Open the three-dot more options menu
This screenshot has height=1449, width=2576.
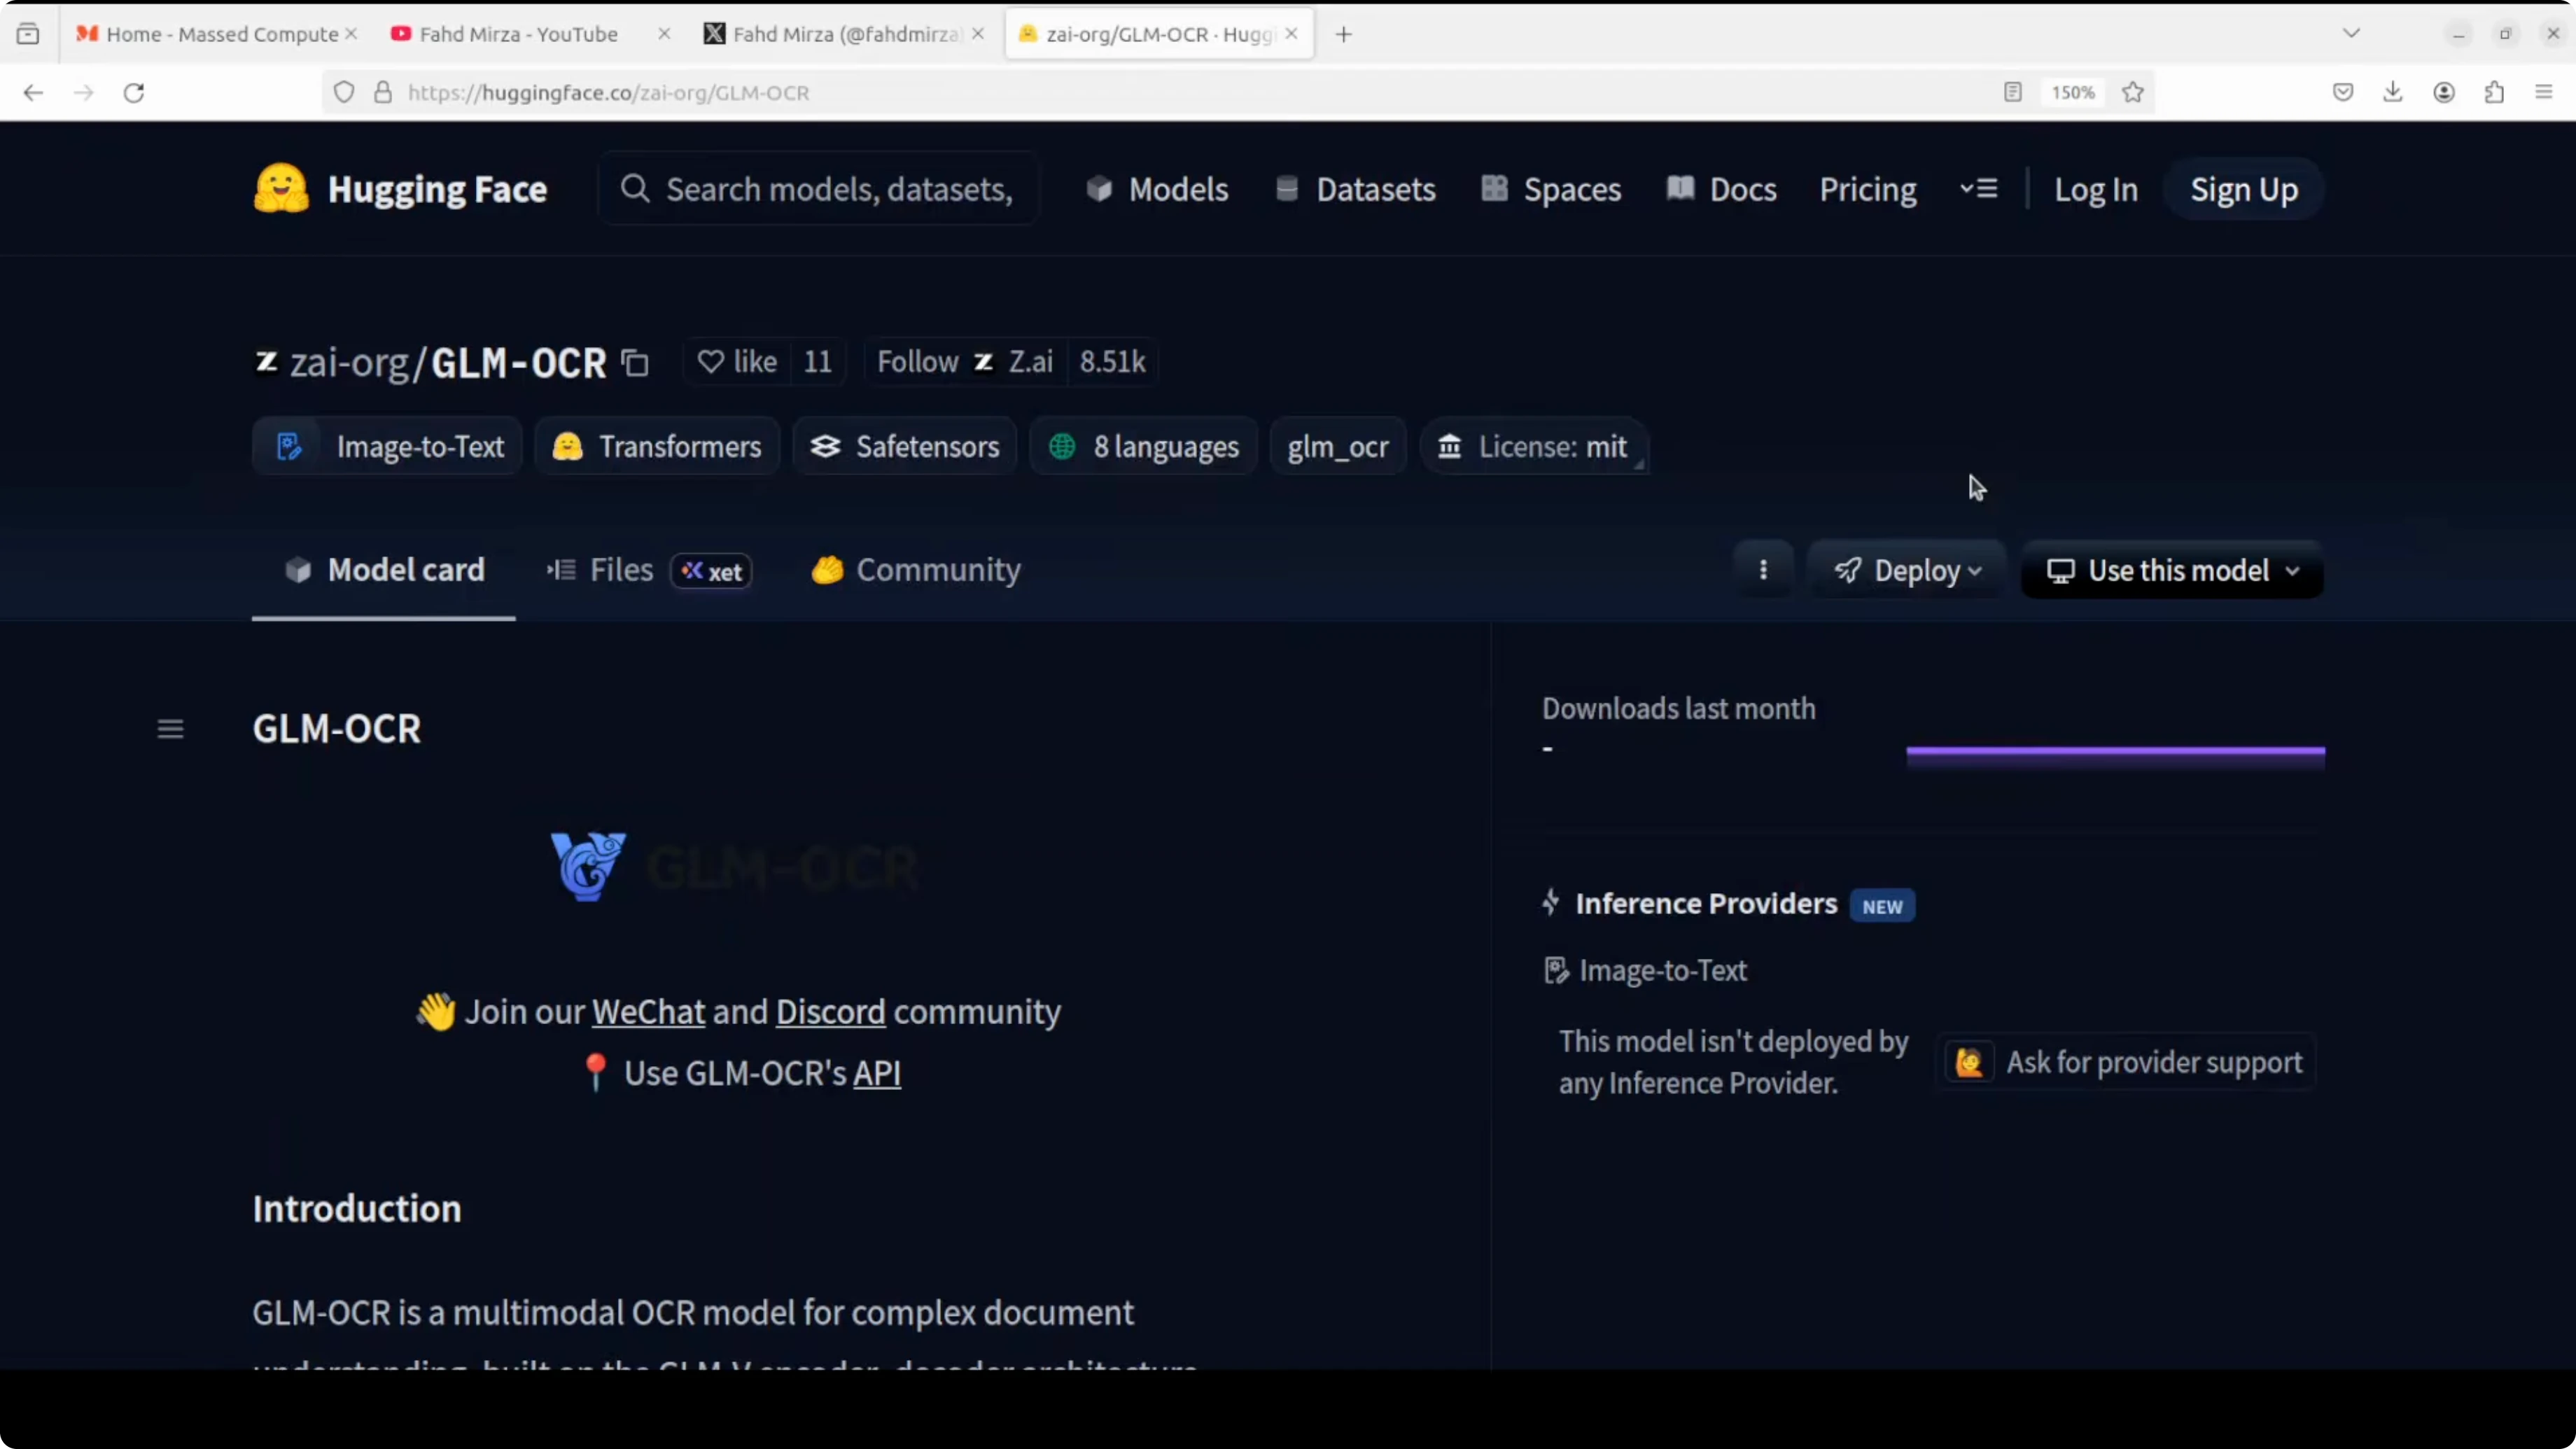coord(1763,570)
